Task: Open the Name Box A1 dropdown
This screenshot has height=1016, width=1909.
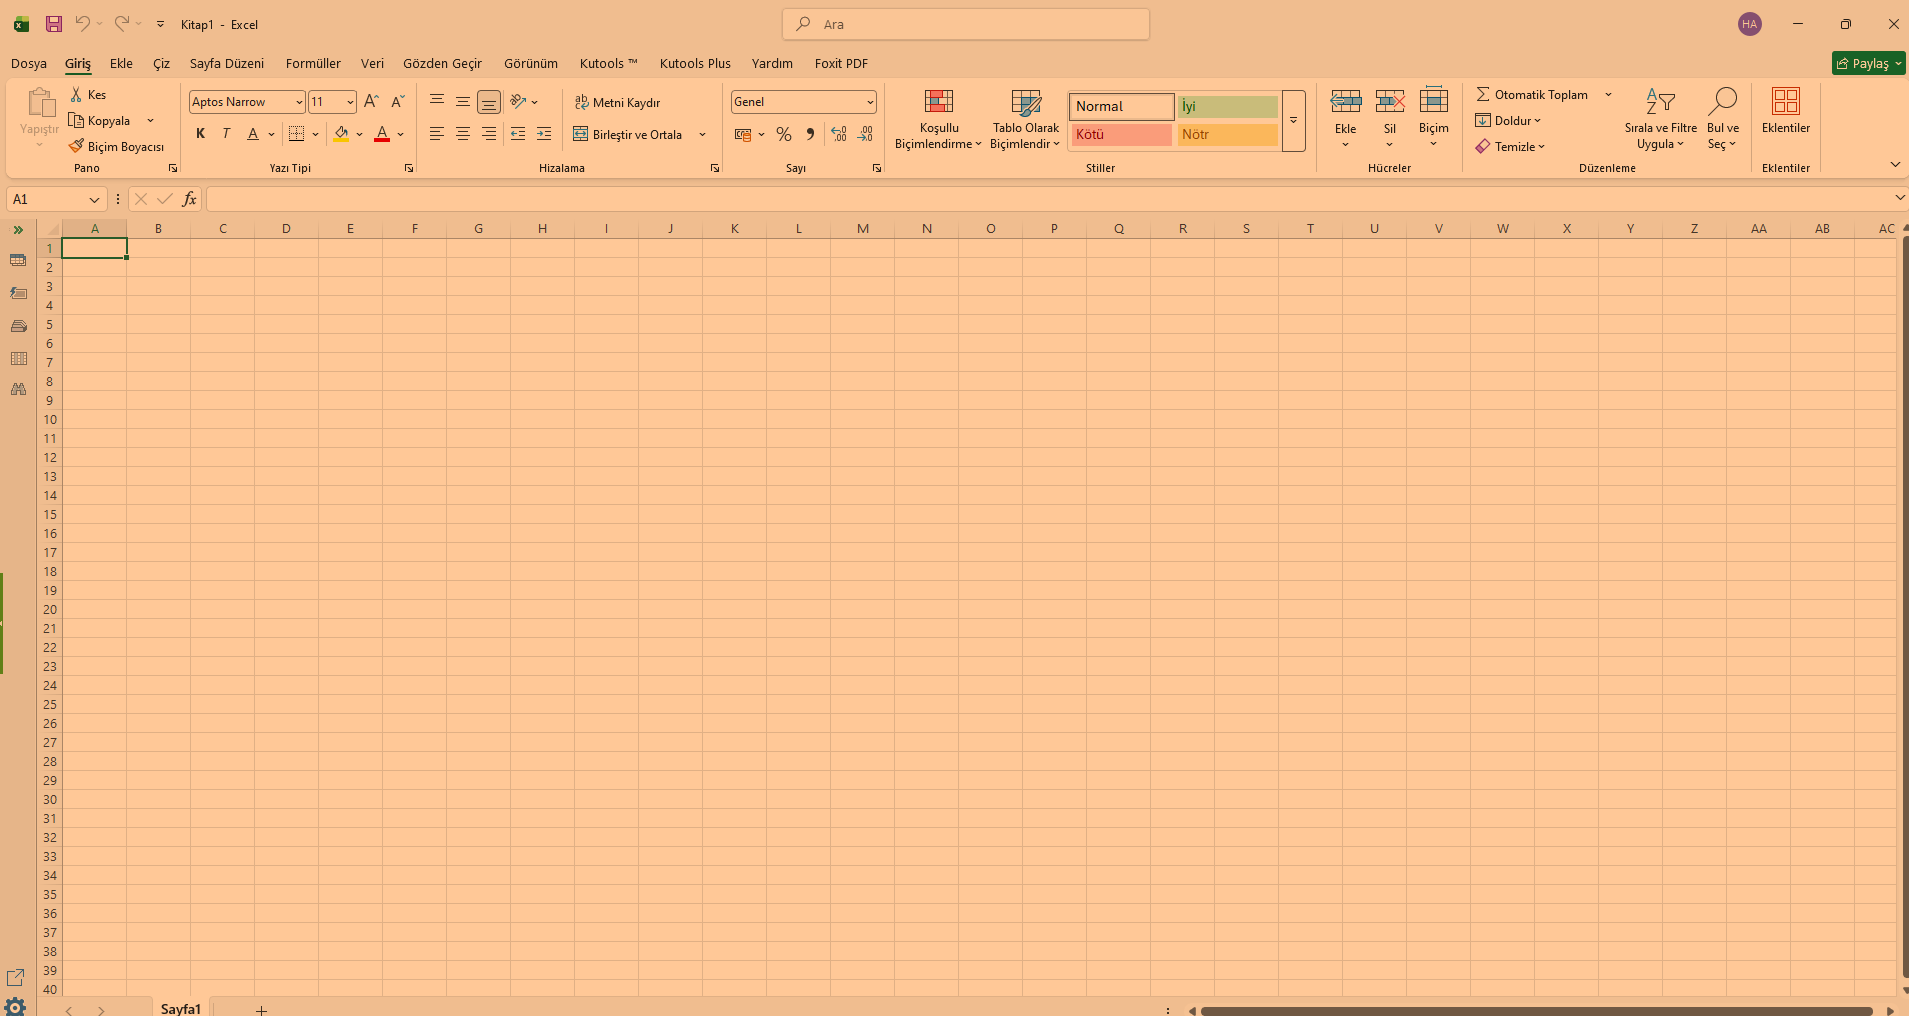Action: [94, 199]
